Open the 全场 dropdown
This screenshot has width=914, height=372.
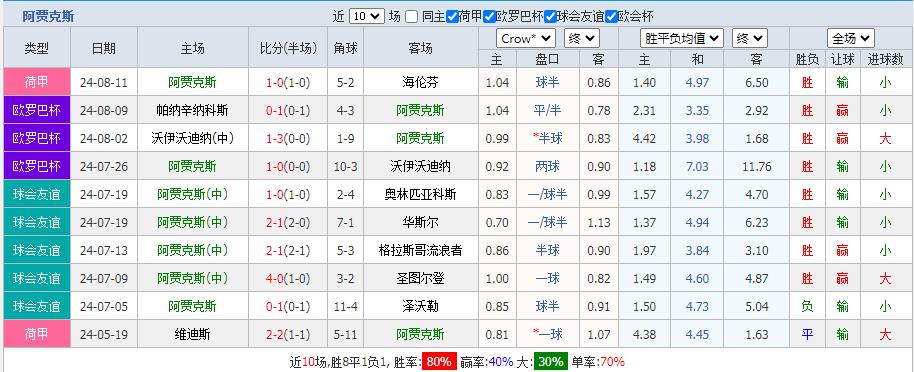[x=851, y=39]
